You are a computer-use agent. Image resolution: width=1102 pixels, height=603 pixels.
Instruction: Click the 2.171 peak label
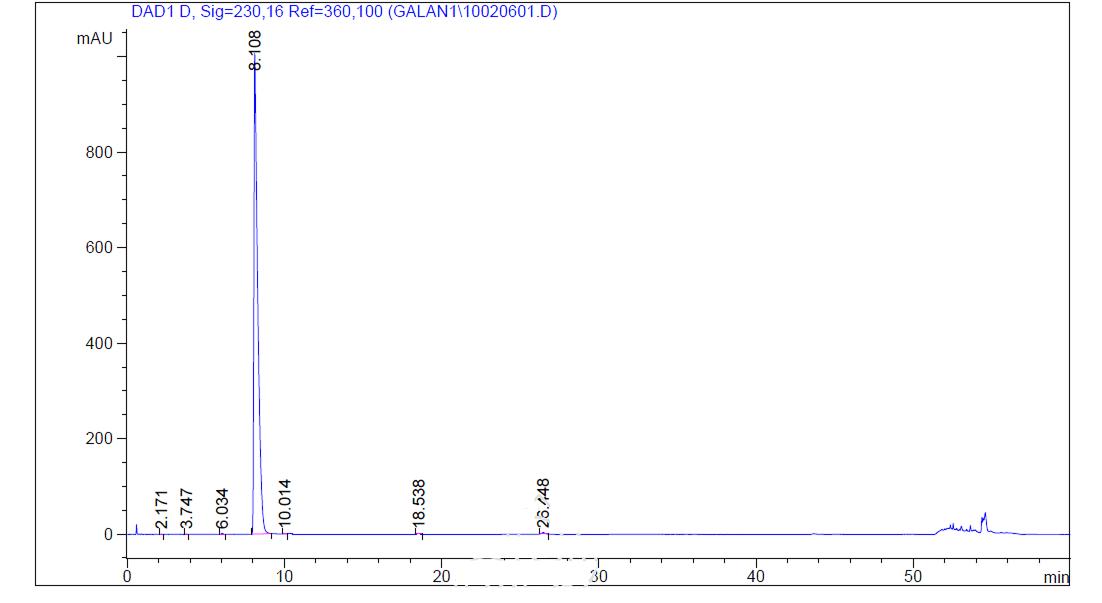coord(162,510)
